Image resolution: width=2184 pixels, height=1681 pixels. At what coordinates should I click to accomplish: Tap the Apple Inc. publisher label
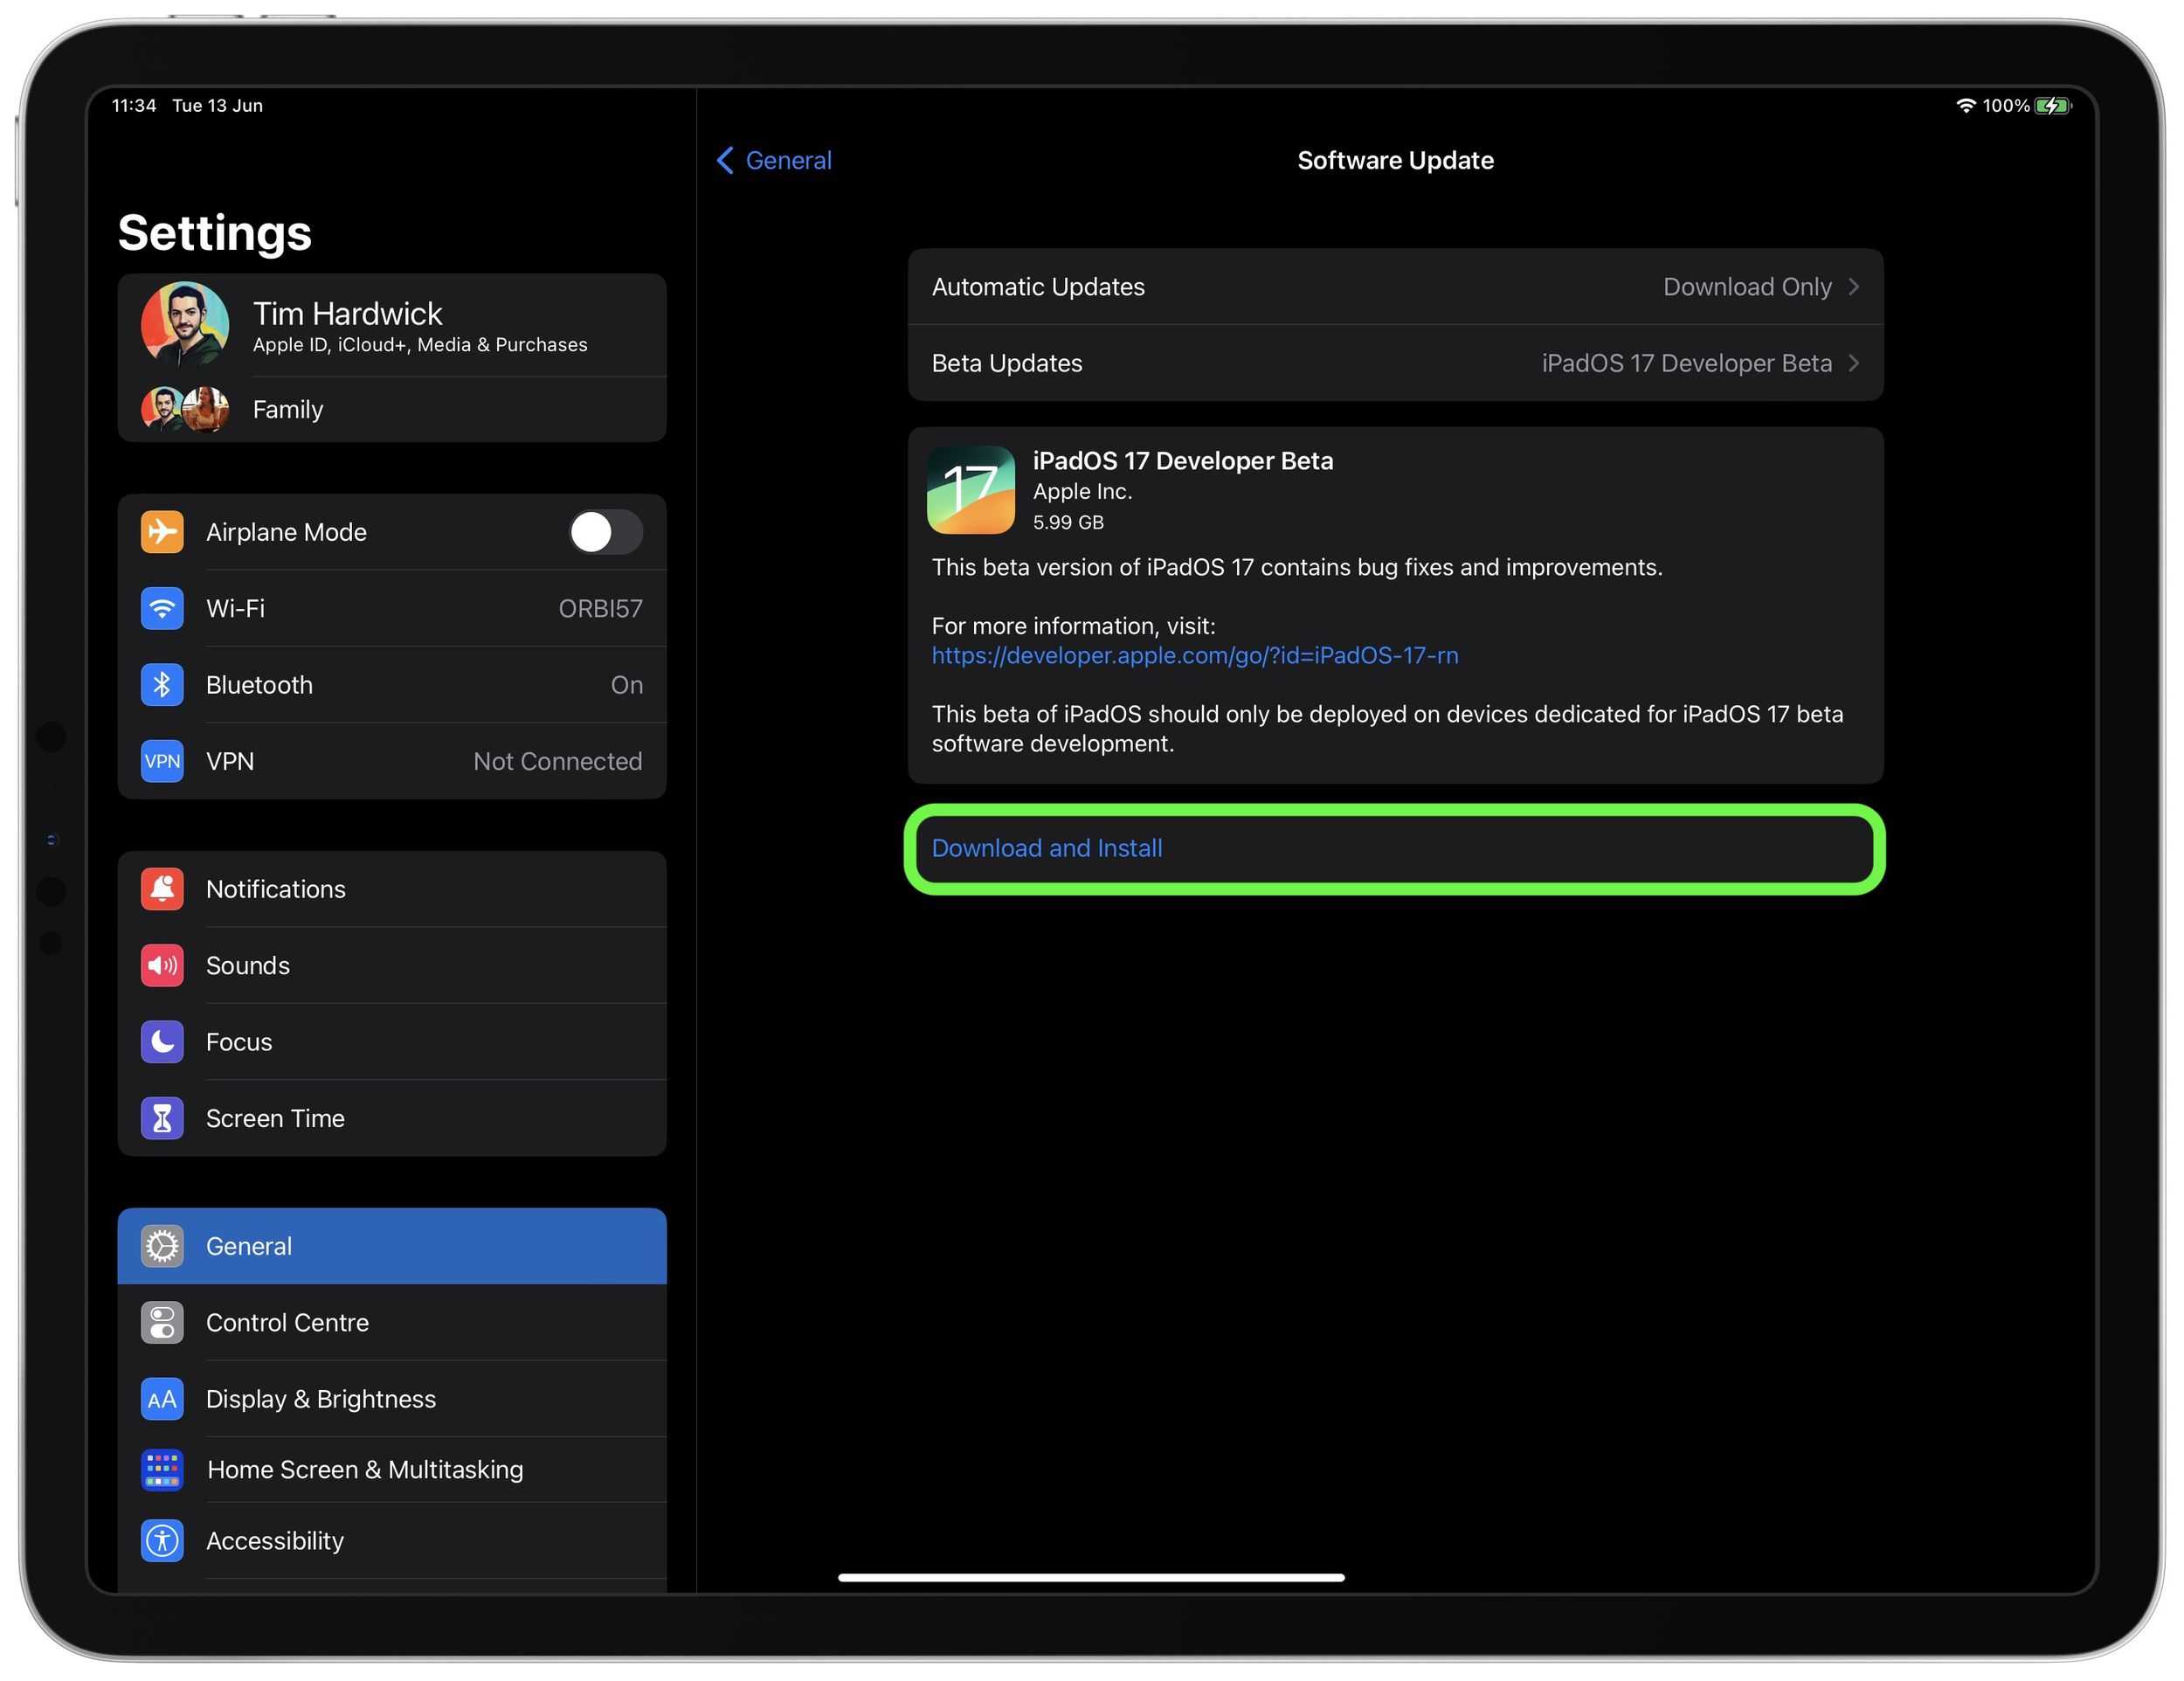[1082, 491]
